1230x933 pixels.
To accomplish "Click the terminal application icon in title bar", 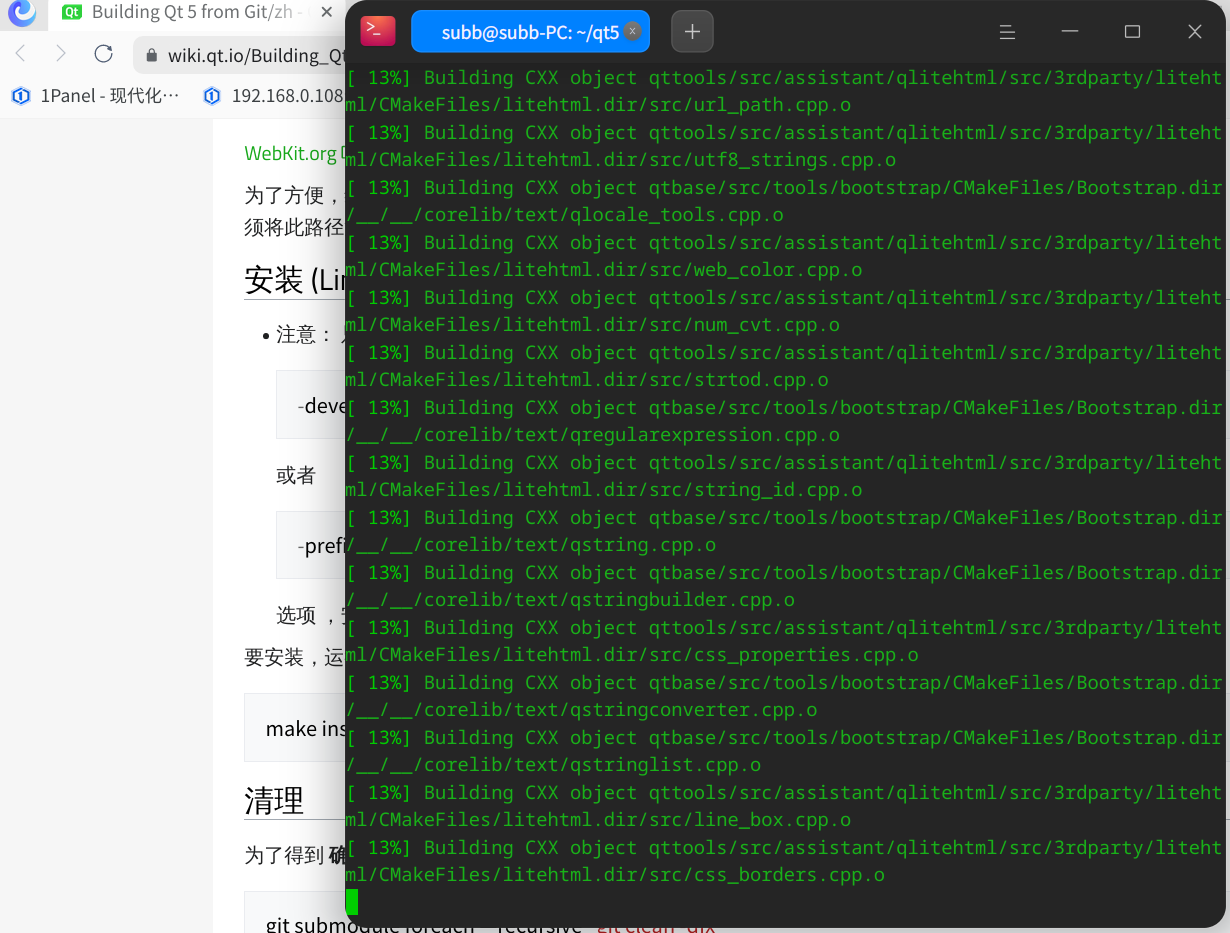I will pyautogui.click(x=378, y=31).
